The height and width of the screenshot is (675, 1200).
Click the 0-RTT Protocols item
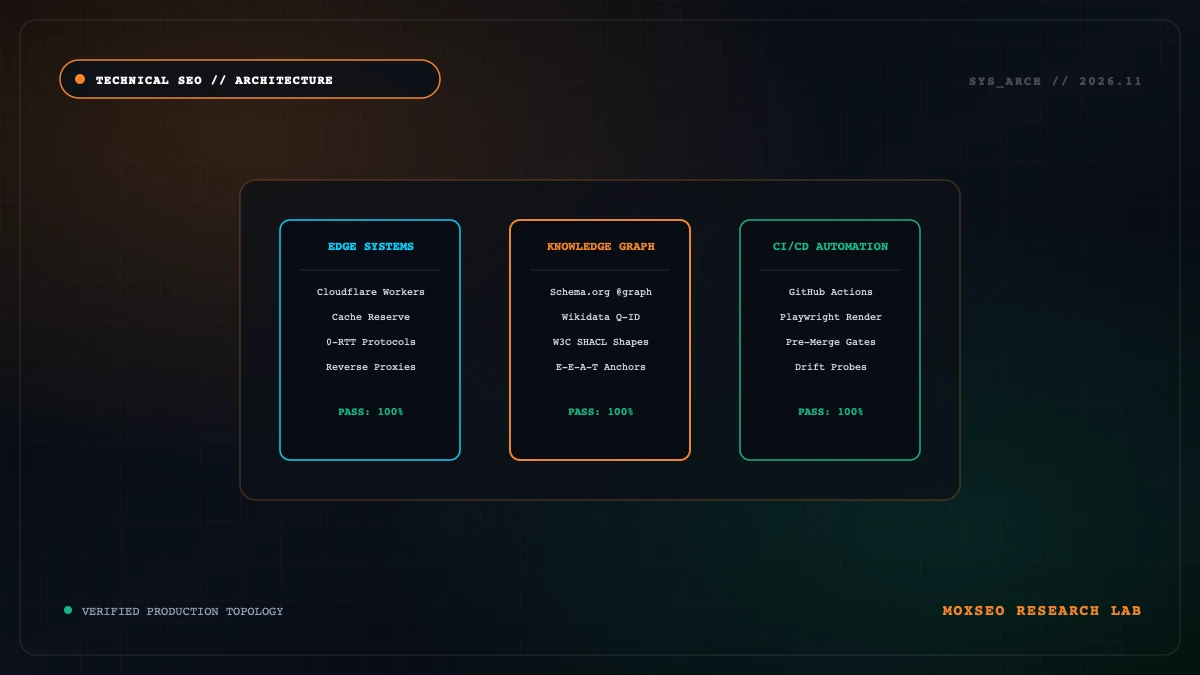pos(371,342)
